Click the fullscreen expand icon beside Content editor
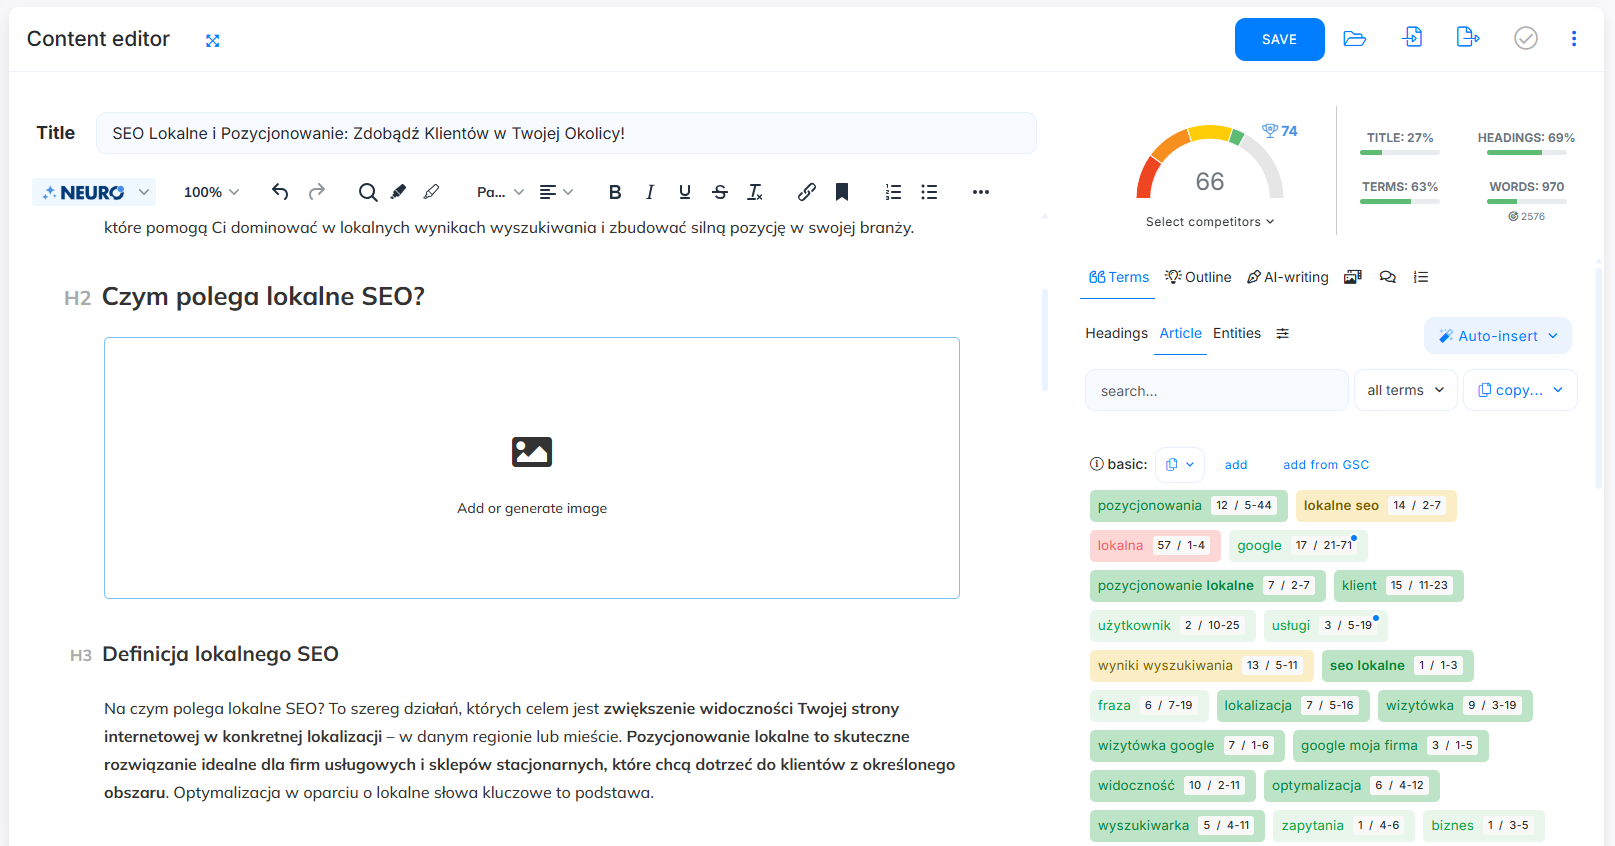This screenshot has height=846, width=1615. coord(212,41)
